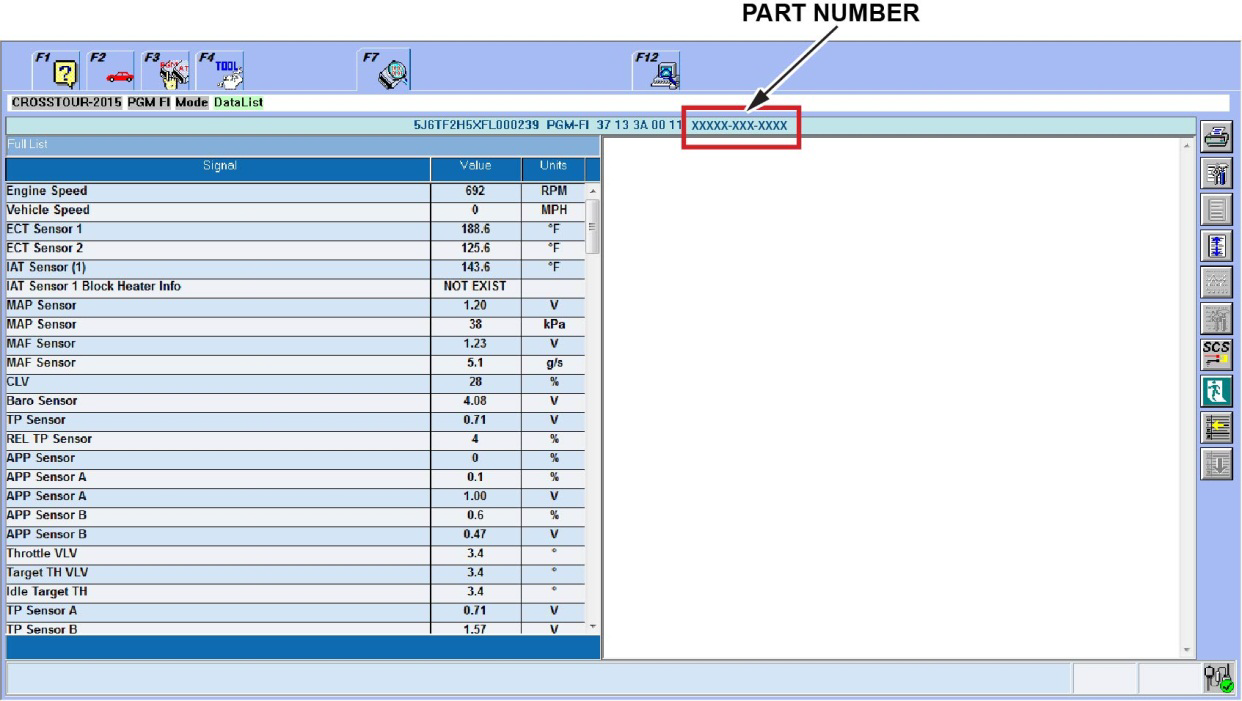Click the right panel scrollbar down arrow
The image size is (1242, 701).
tap(1187, 651)
